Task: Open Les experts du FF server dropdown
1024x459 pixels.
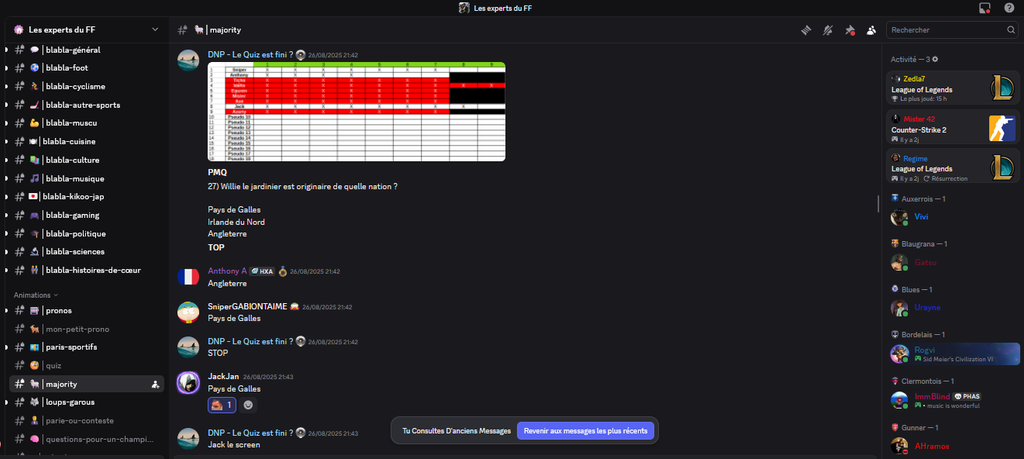Action: pyautogui.click(x=84, y=30)
